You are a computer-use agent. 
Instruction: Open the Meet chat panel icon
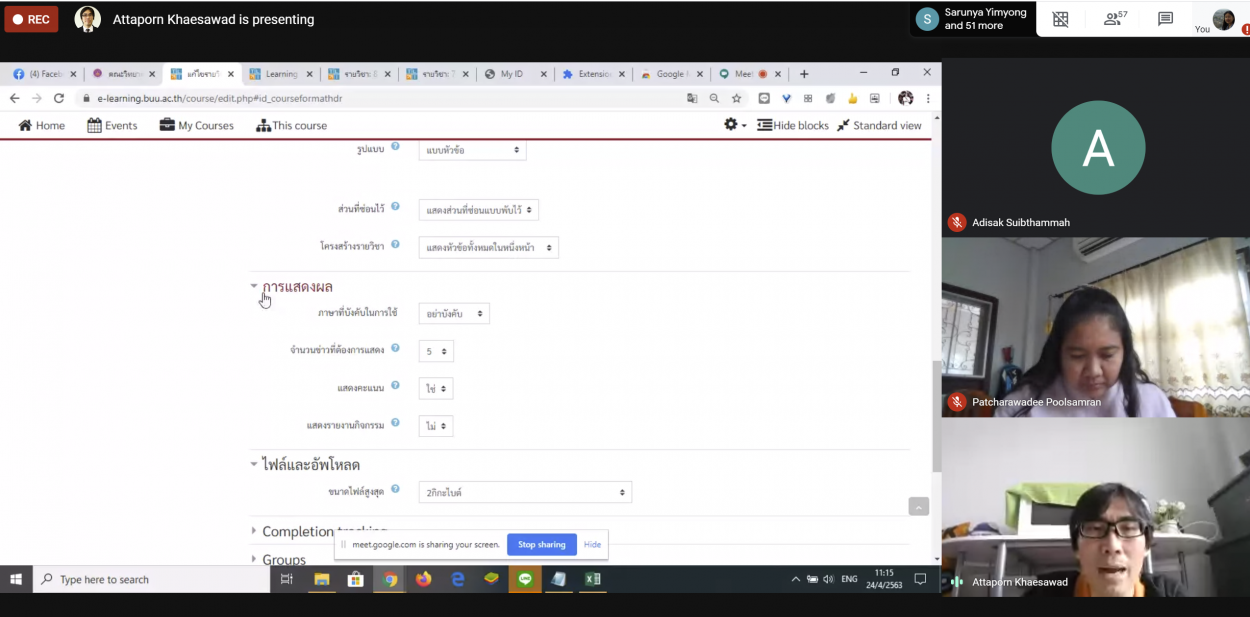pos(1165,19)
